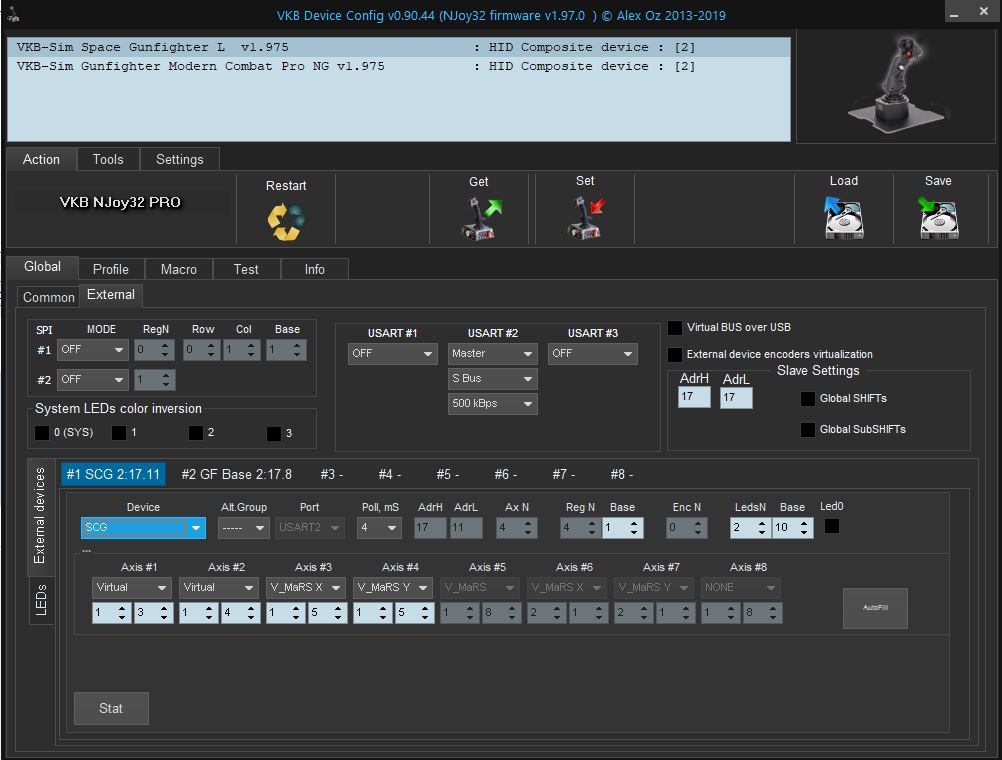Click the Get joystick icon
The image size is (1002, 760).
click(479, 218)
